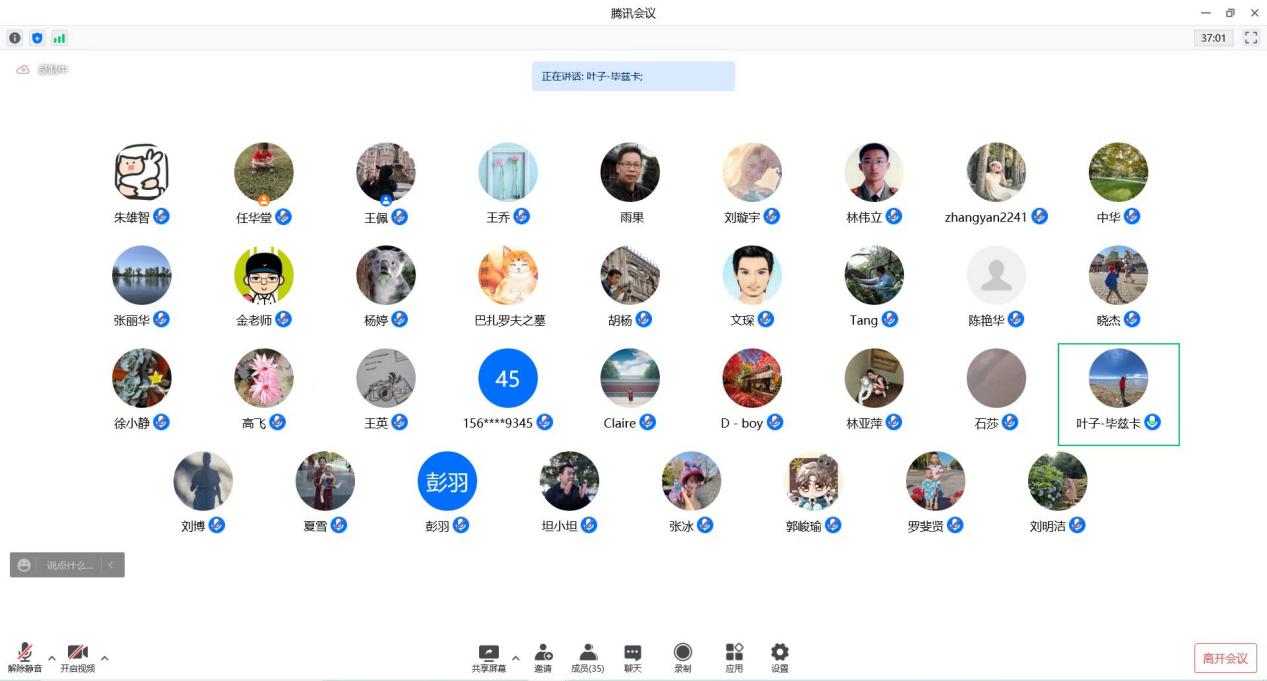
Task: Open the meeting info icon
Action: click(15, 38)
